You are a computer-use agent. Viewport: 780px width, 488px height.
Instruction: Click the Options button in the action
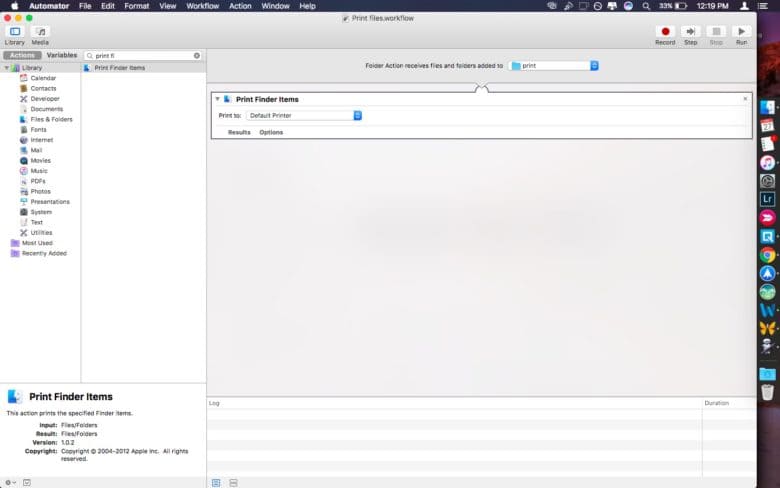point(271,132)
